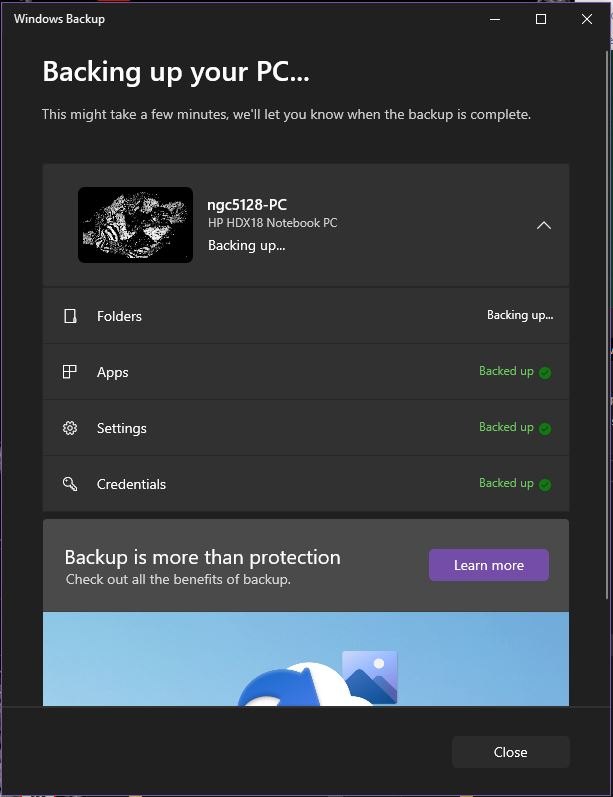Click the ngc5128-PC device name
Image resolution: width=613 pixels, height=797 pixels.
(247, 205)
